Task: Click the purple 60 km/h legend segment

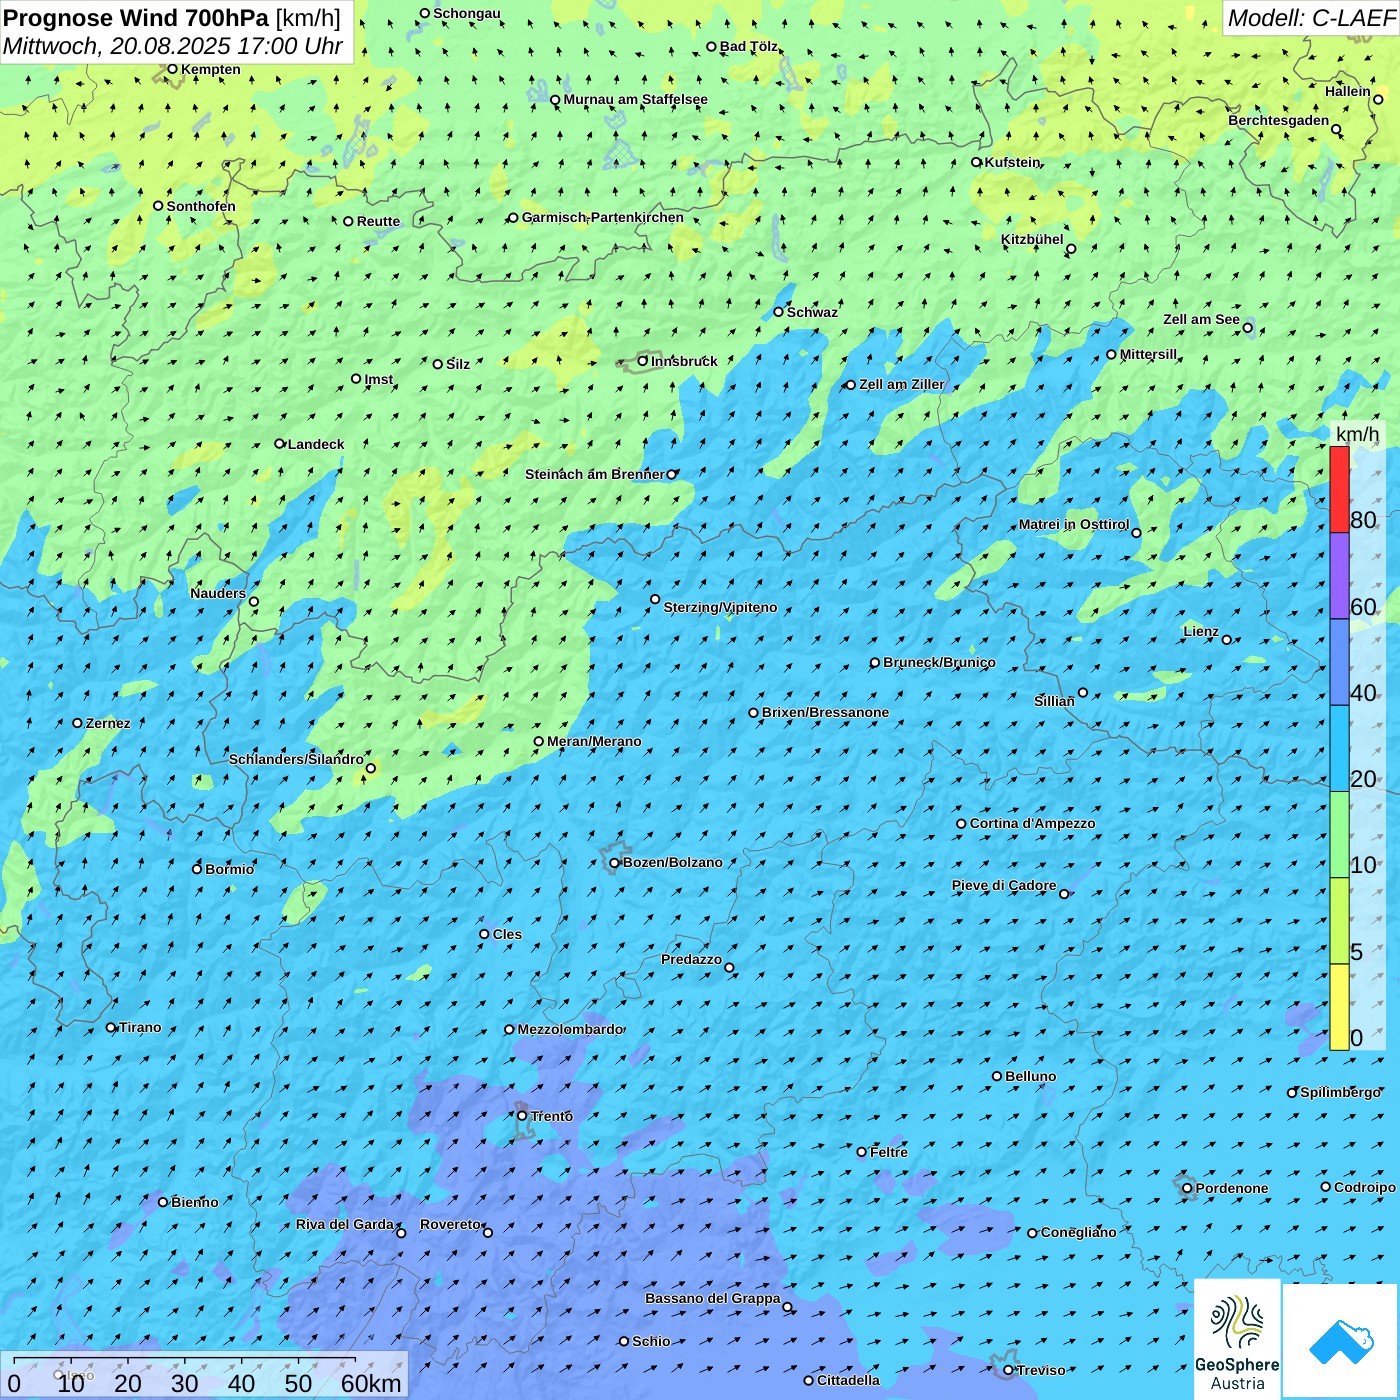Action: coord(1339,576)
